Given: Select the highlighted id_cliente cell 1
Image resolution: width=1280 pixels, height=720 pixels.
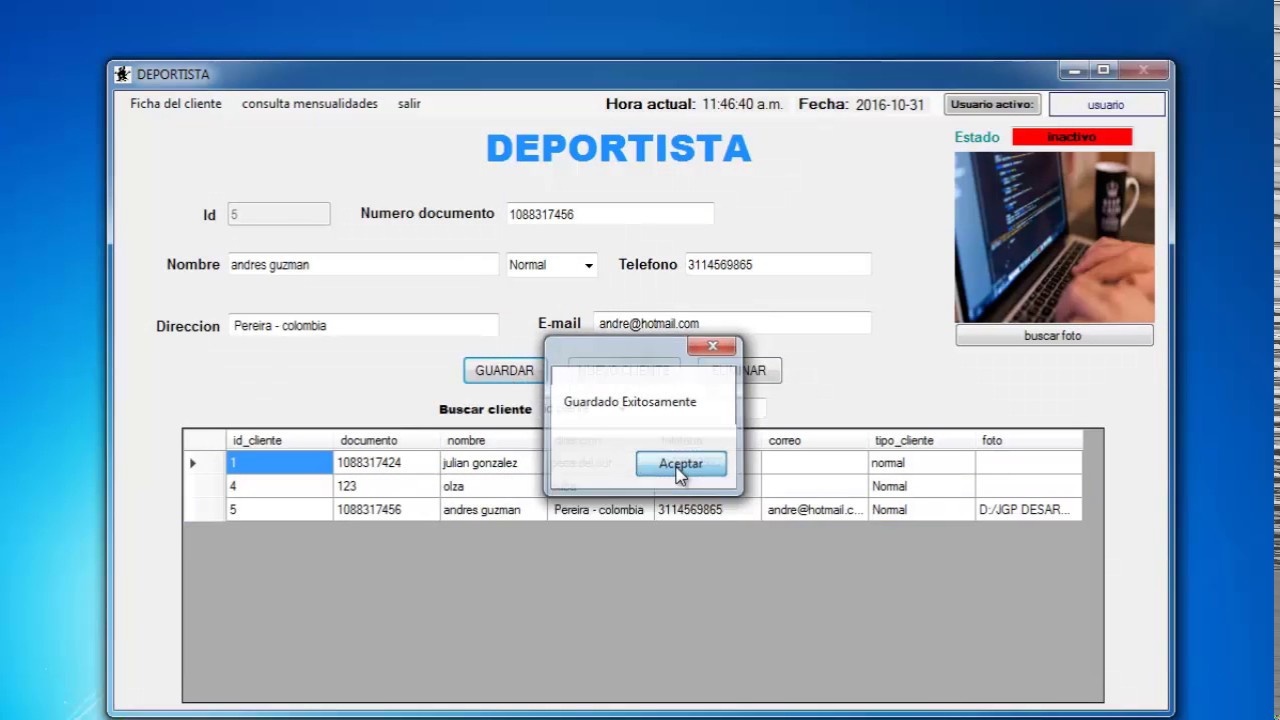Looking at the screenshot, I should click(279, 463).
